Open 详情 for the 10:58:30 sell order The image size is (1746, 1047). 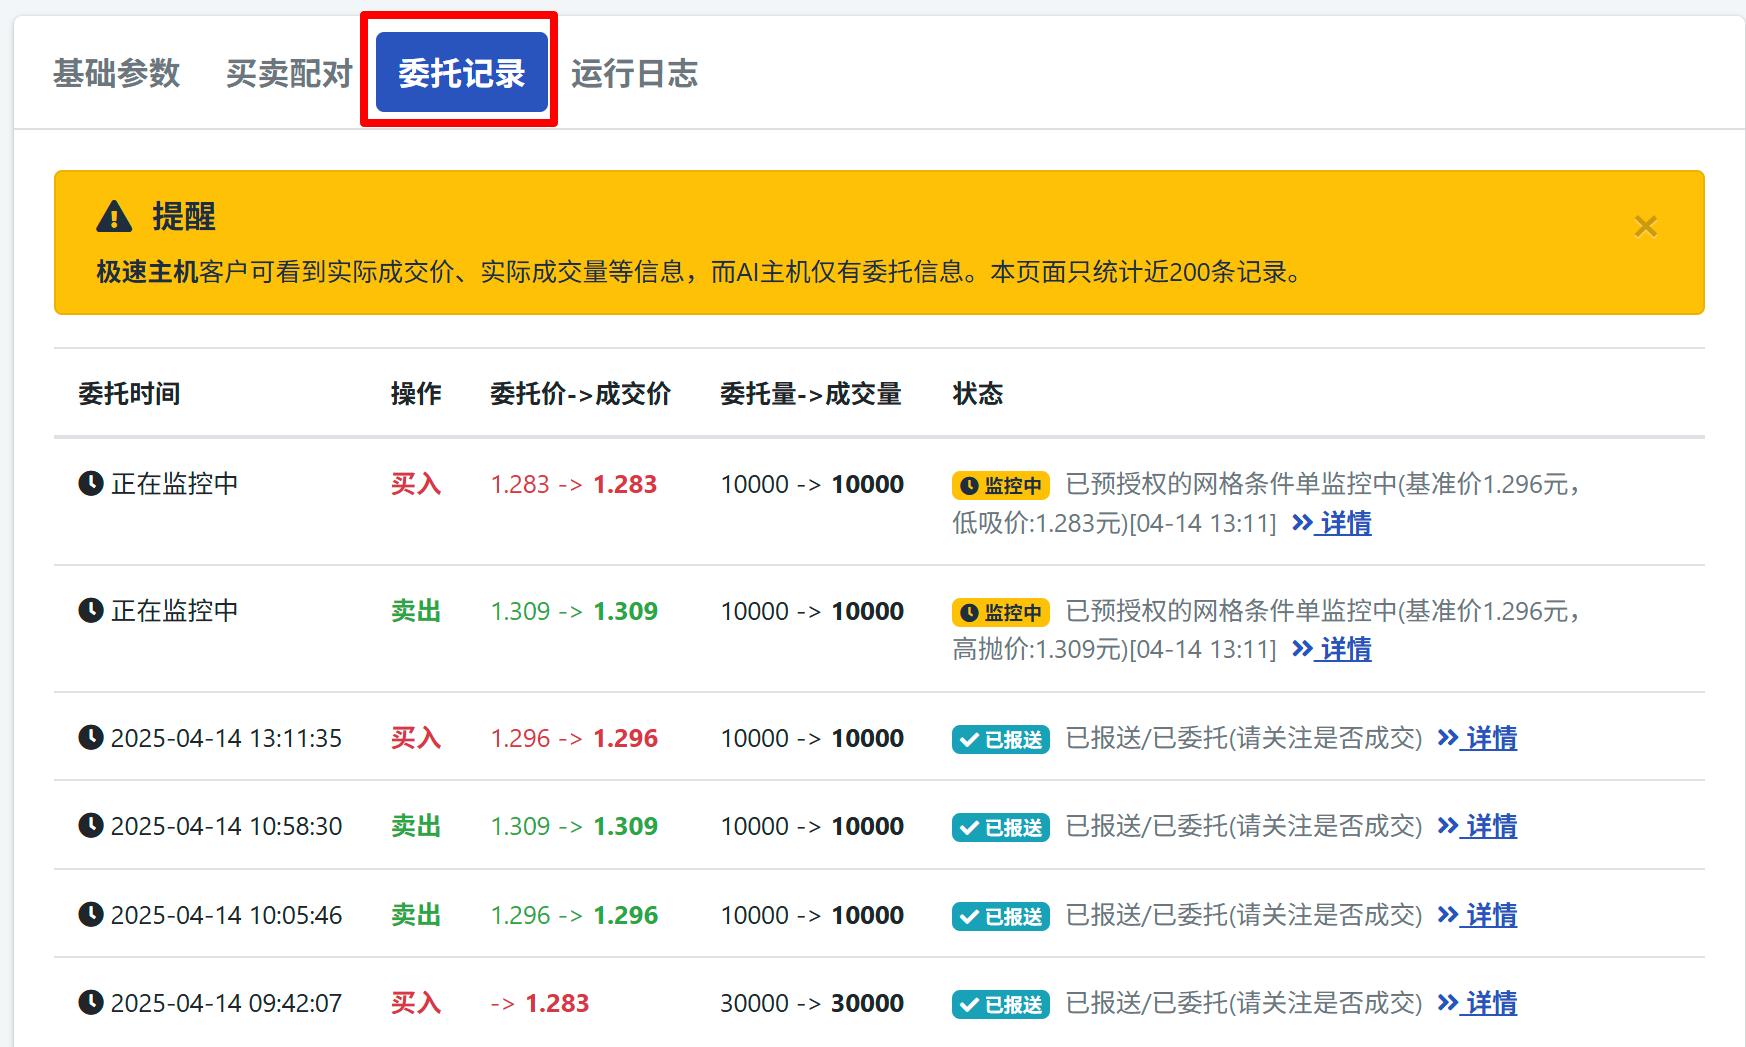pos(1477,826)
